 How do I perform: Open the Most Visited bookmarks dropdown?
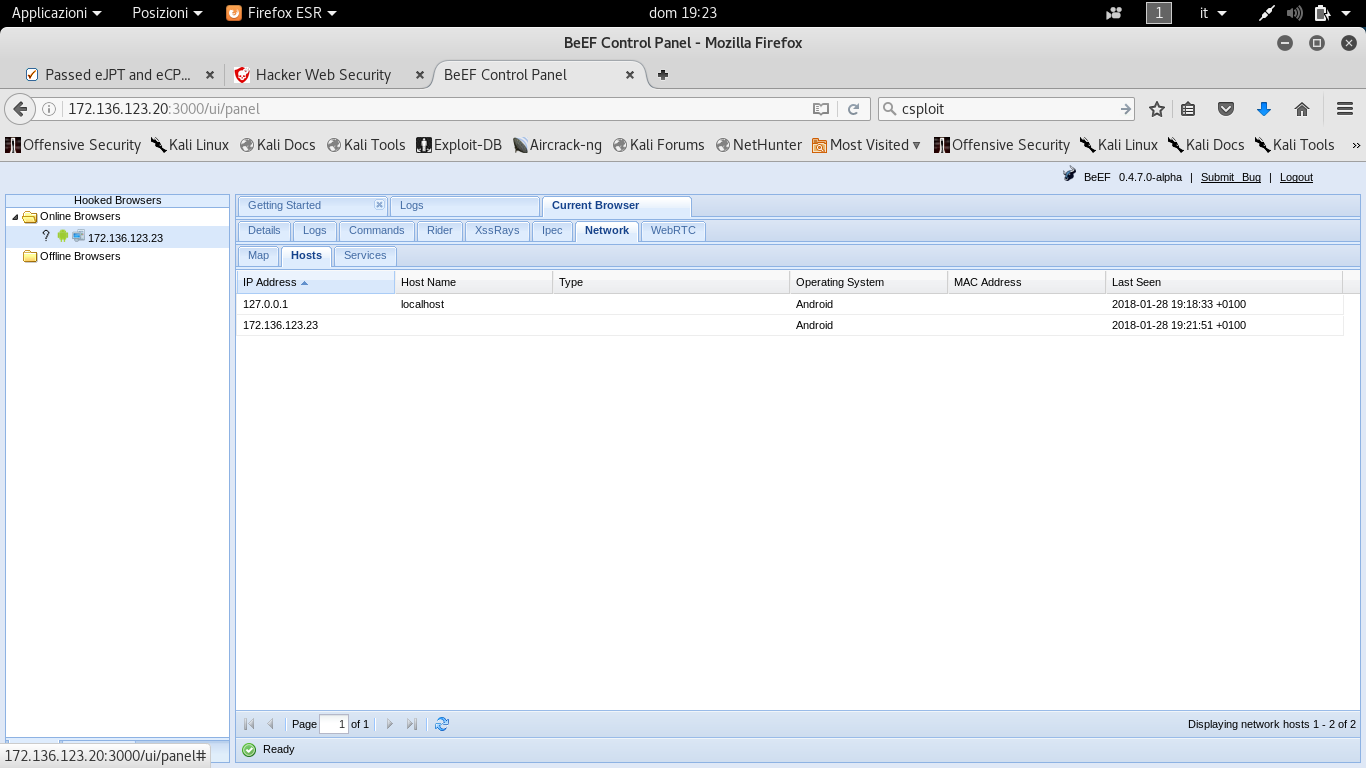pyautogui.click(x=866, y=145)
